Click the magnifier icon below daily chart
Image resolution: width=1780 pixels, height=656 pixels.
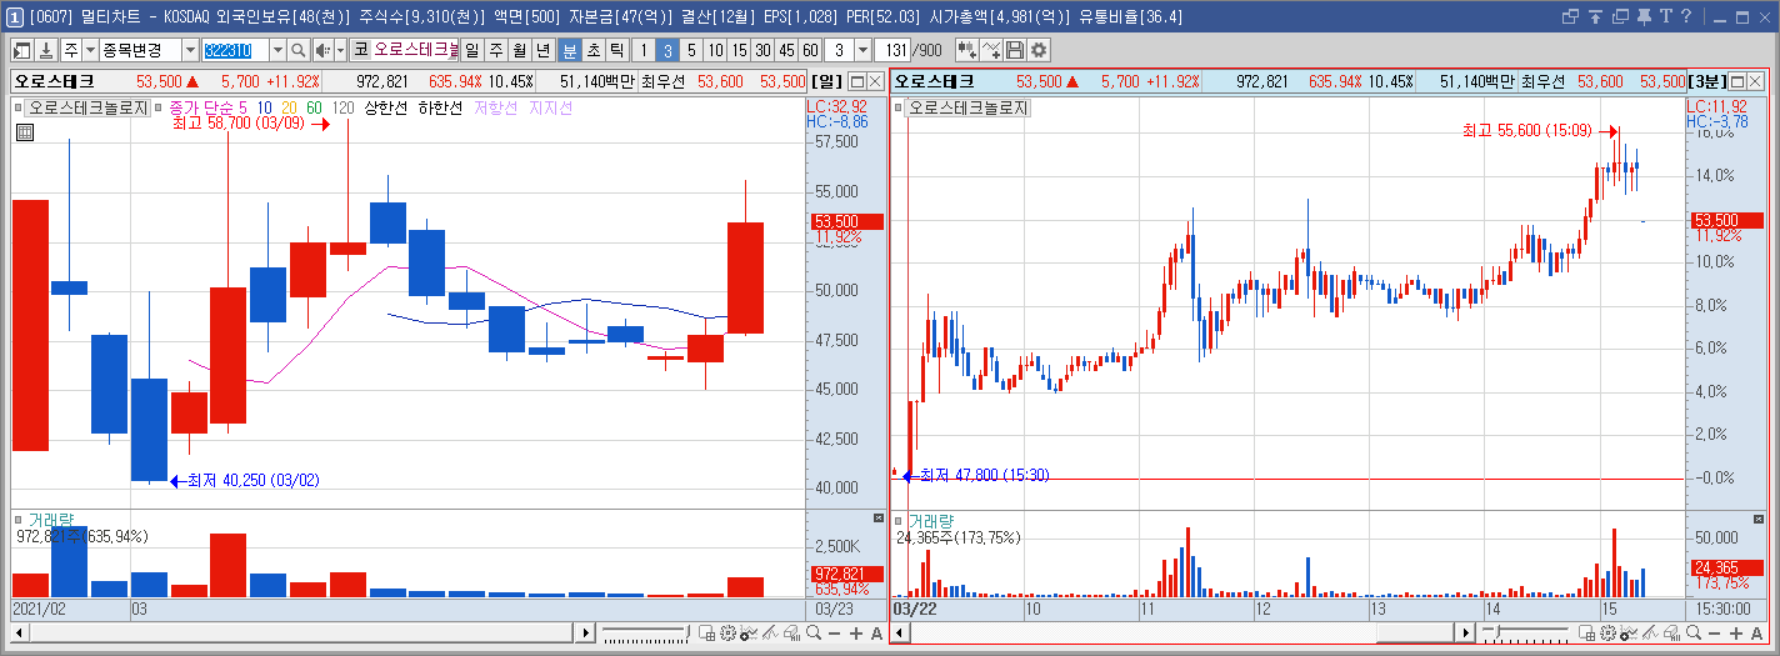[814, 633]
